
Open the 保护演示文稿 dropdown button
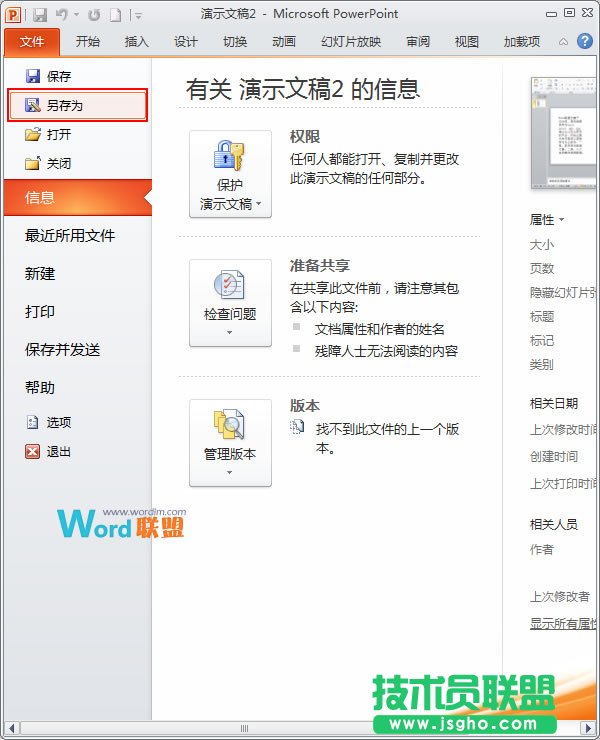pyautogui.click(x=230, y=174)
